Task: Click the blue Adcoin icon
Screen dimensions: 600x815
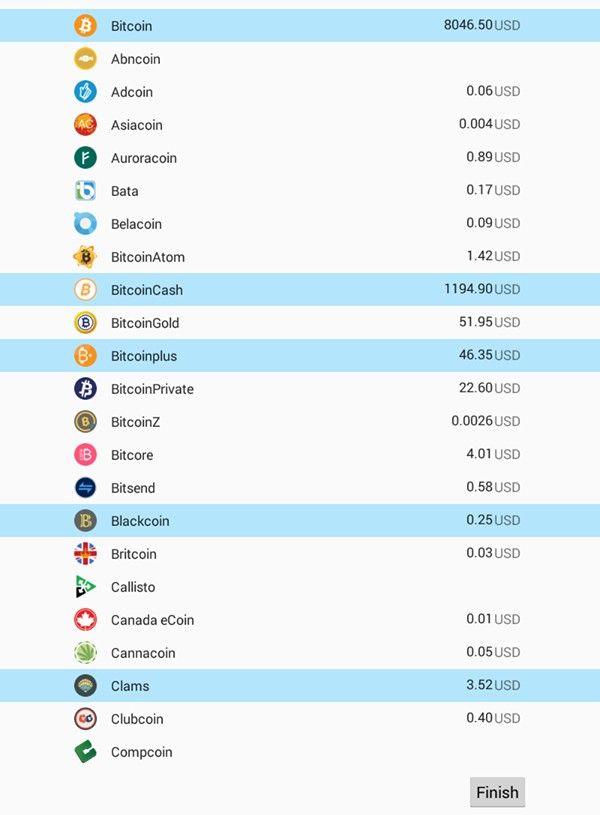Action: click(x=86, y=92)
